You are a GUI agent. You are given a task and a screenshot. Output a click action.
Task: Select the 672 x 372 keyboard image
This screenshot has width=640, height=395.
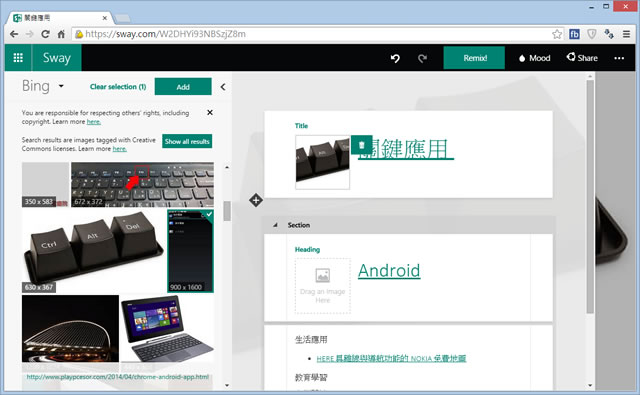[x=142, y=184]
